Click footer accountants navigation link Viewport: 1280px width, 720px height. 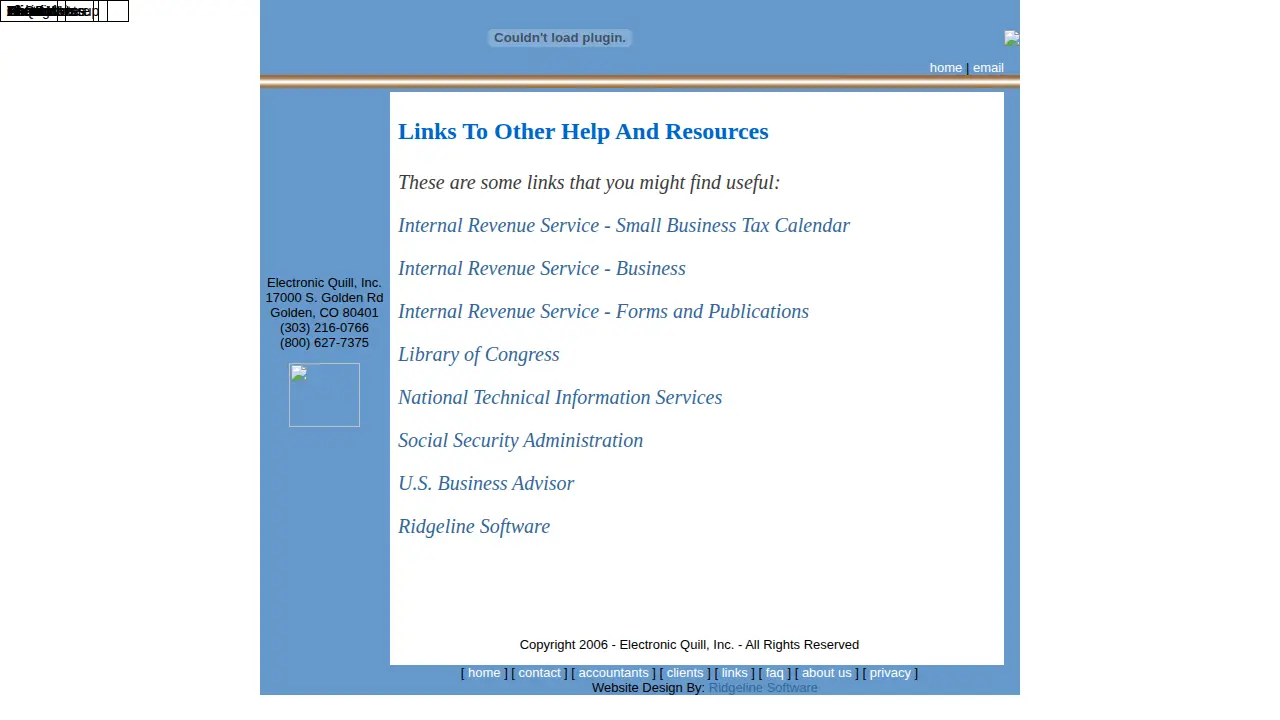tap(613, 673)
